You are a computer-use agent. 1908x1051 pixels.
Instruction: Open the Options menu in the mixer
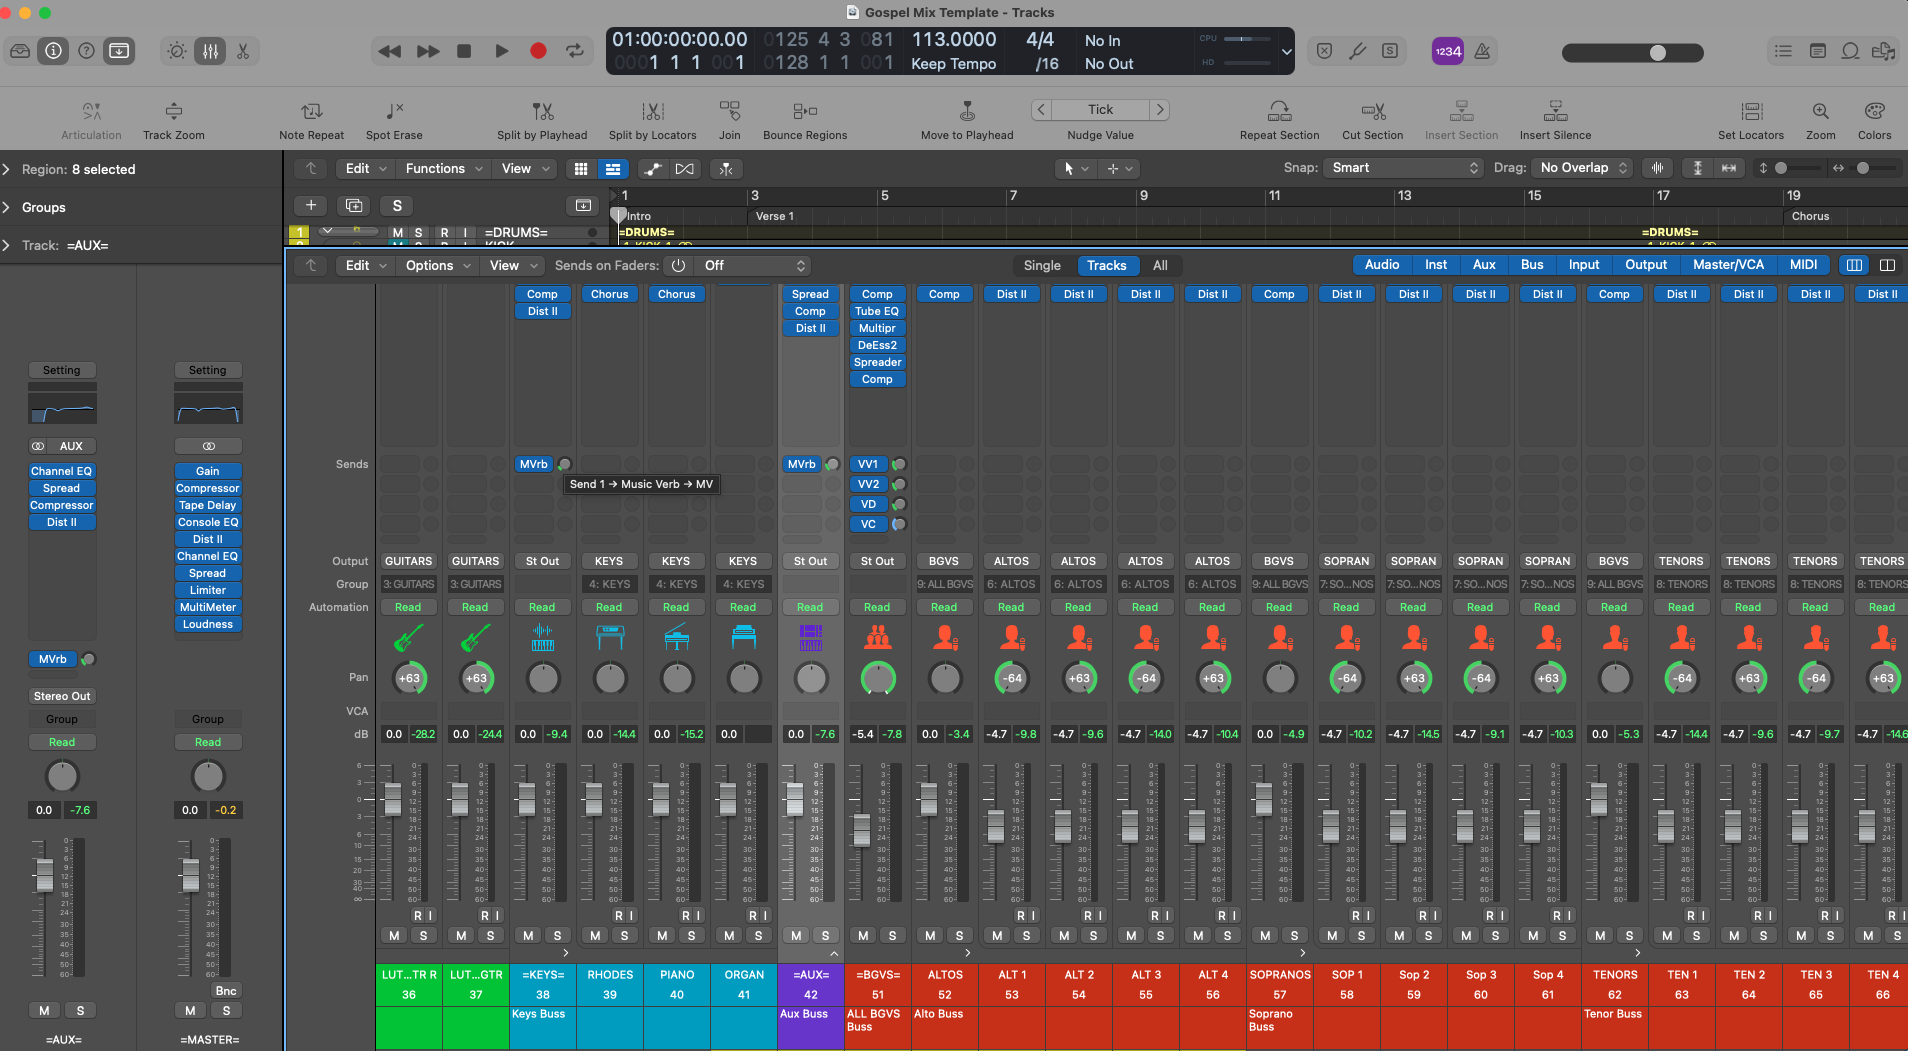(x=435, y=265)
